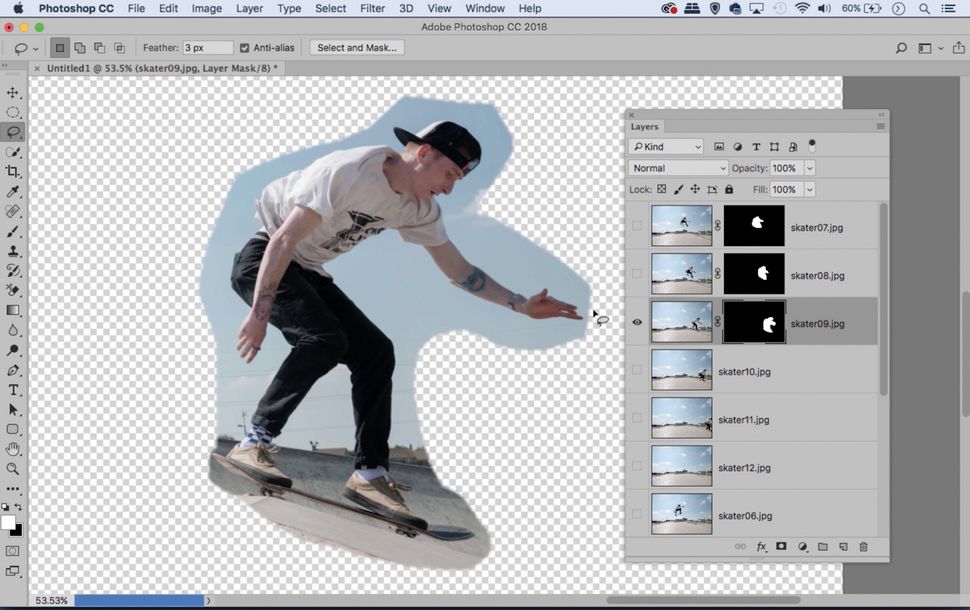This screenshot has height=610, width=970.
Task: Hide the skater09.jpg layer visibility
Action: tap(637, 322)
